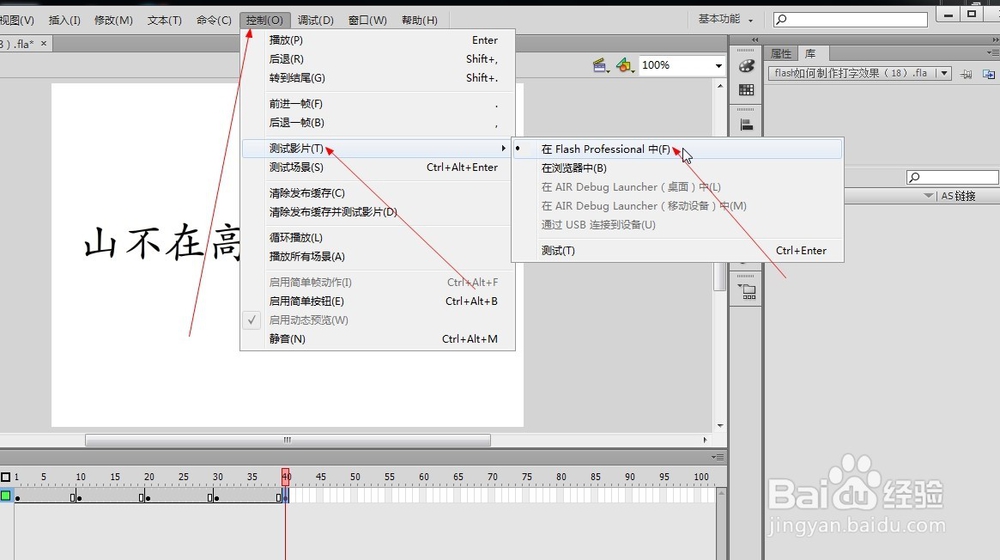Image resolution: width=1000 pixels, height=560 pixels.
Task: Open the collapsed panel icon below the Align group
Action: coord(746,291)
